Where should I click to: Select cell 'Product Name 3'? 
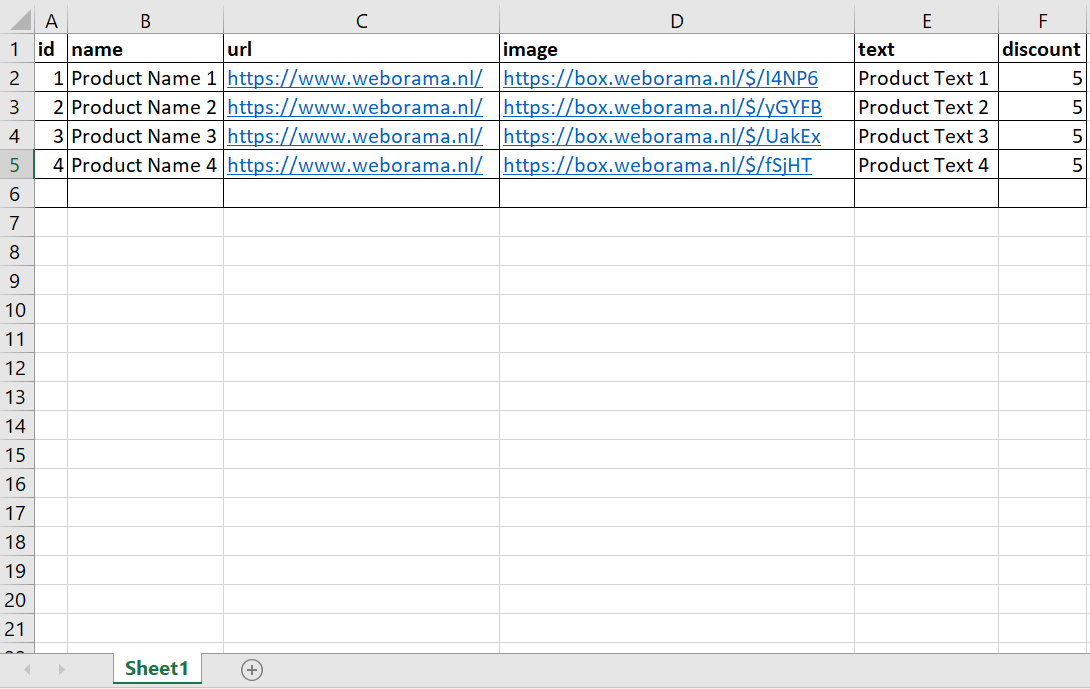point(145,136)
